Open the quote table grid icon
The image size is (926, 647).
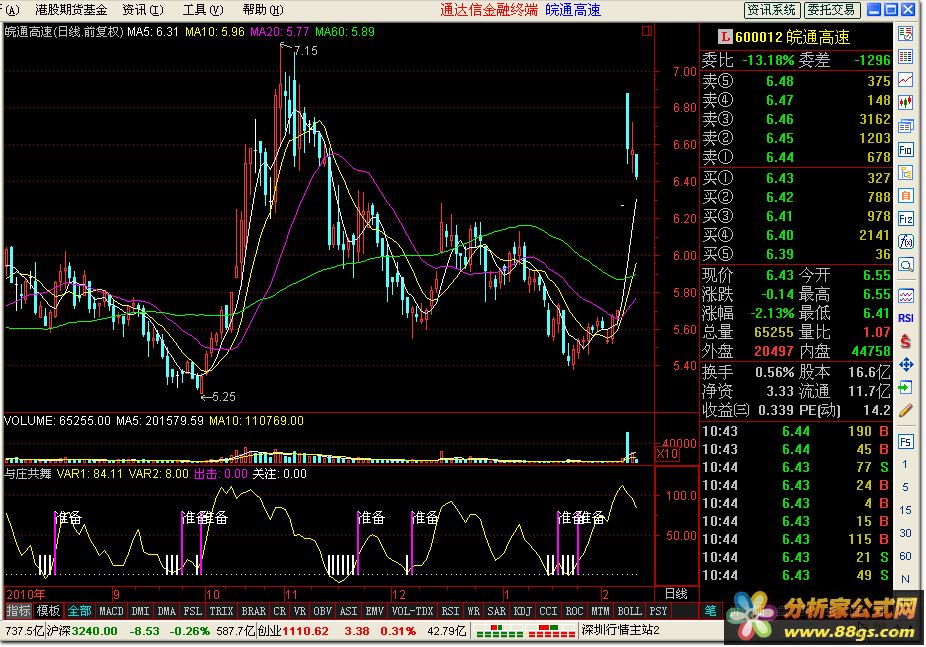pyautogui.click(x=905, y=57)
